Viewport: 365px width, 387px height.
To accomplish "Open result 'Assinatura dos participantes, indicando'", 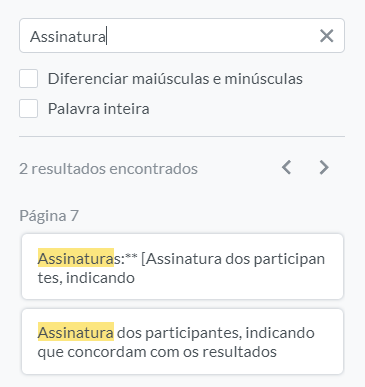I will click(182, 341).
